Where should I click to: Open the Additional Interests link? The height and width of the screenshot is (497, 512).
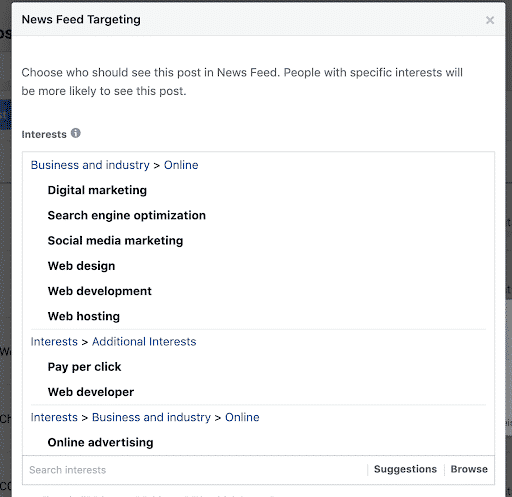(144, 342)
